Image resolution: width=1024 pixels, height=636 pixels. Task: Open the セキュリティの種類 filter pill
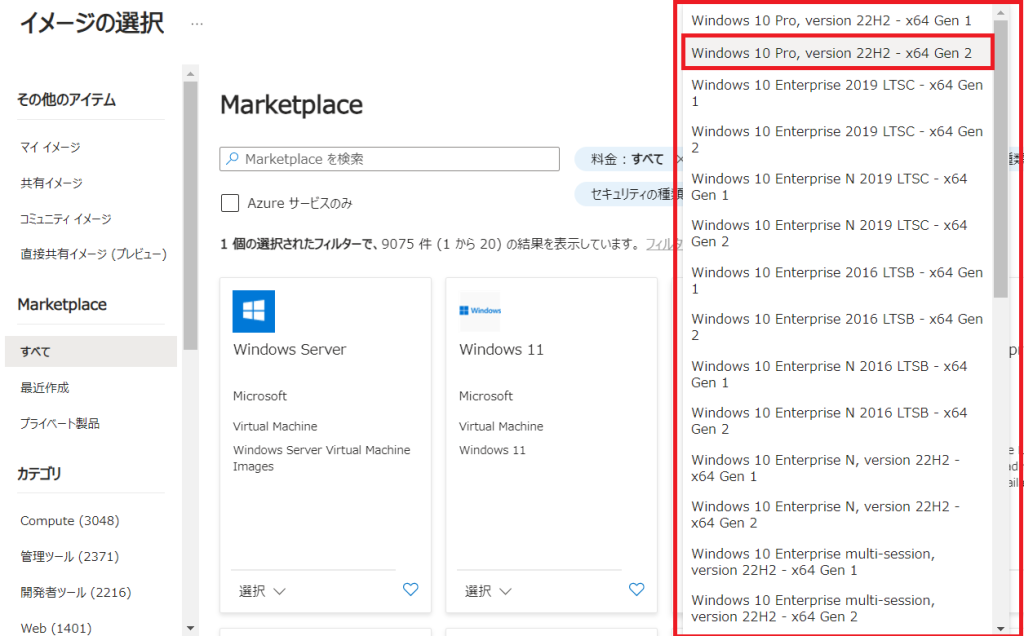tap(628, 194)
